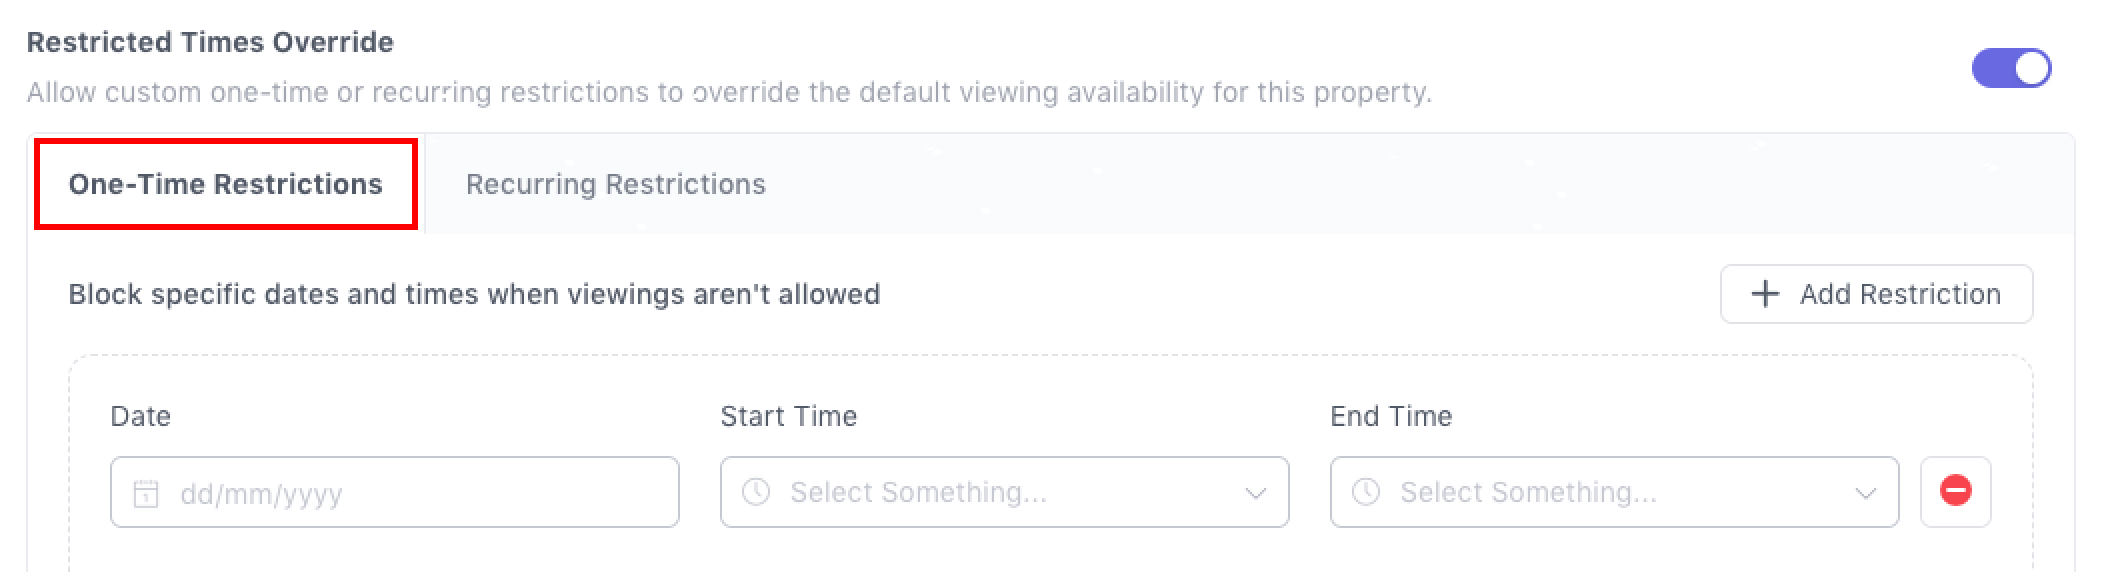Expand the Start Time chevron arrow
The height and width of the screenshot is (572, 2112).
pyautogui.click(x=1255, y=493)
